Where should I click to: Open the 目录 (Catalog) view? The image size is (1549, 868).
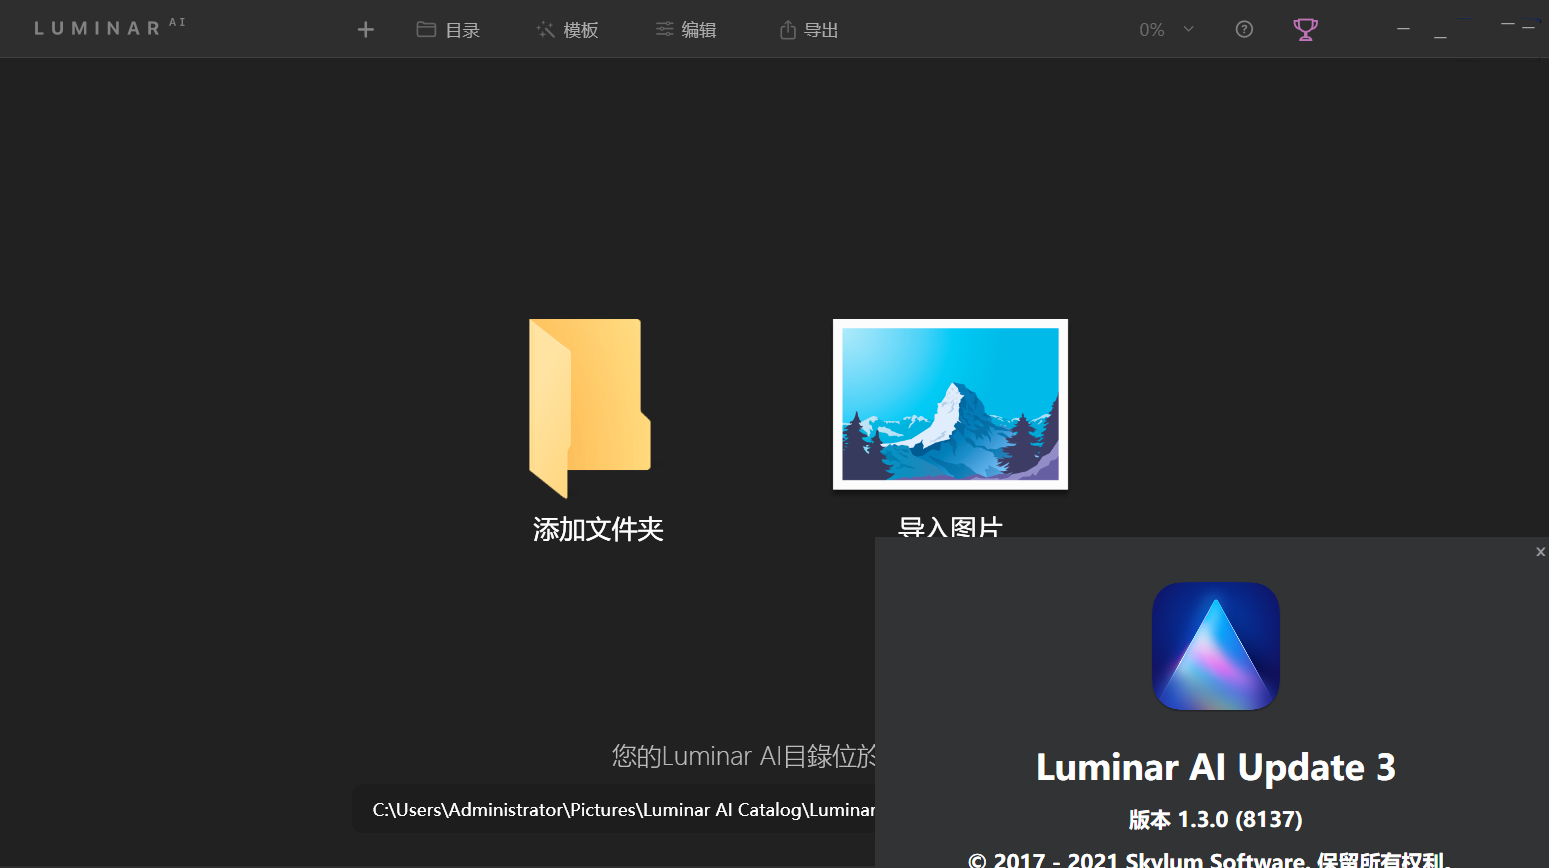point(462,29)
